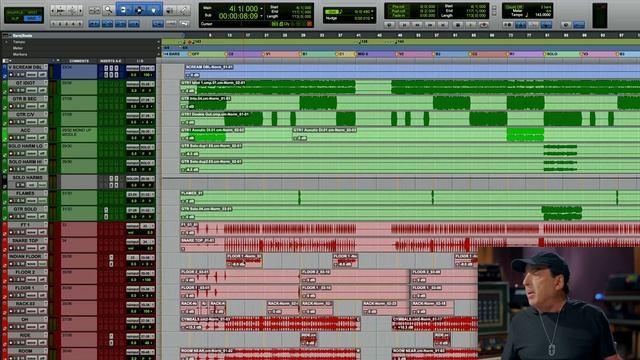Select Slip edit mode
Screen dimensions: 640x360
coord(15,18)
